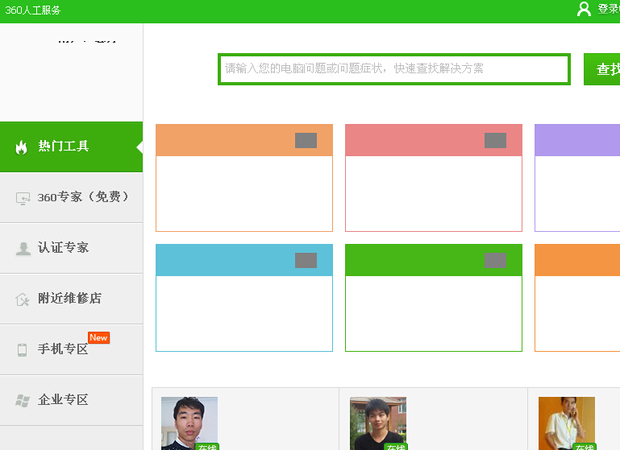Click the gray icon on the red card
The height and width of the screenshot is (450, 620).
point(495,141)
